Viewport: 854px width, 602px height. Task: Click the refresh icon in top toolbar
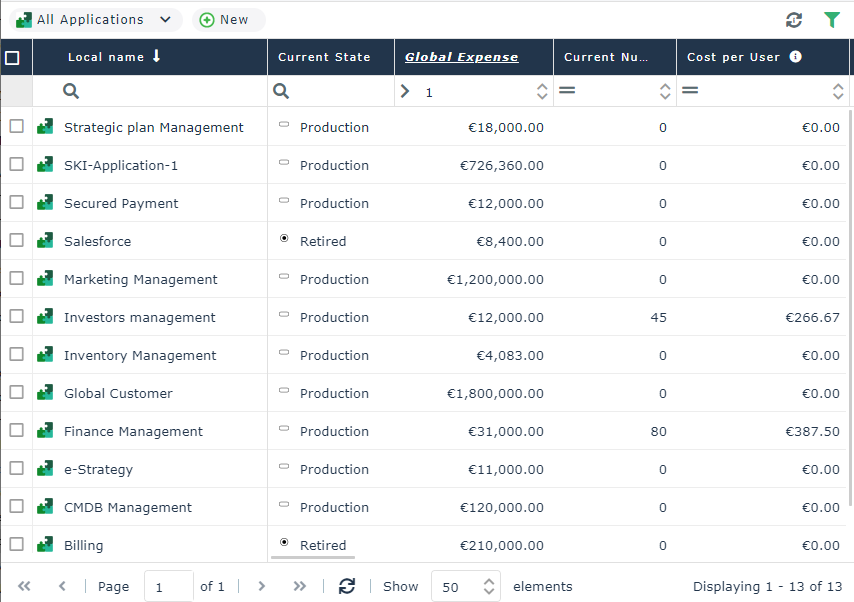(x=794, y=20)
